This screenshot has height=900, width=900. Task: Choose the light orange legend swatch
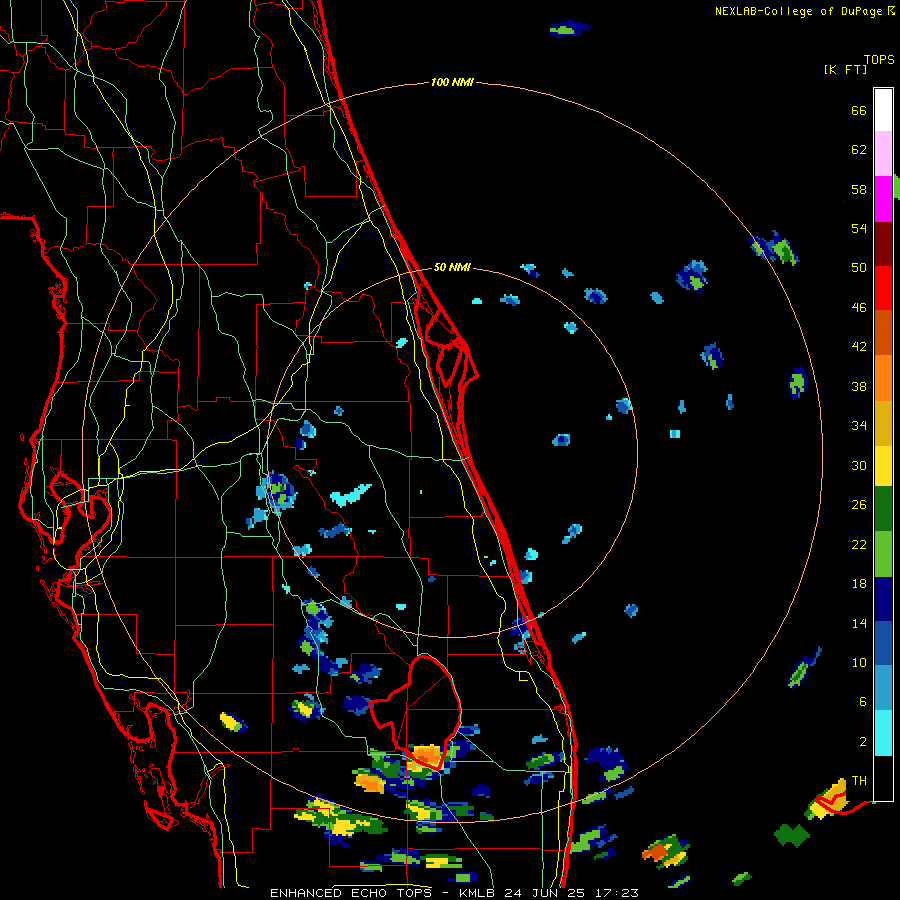tap(883, 377)
